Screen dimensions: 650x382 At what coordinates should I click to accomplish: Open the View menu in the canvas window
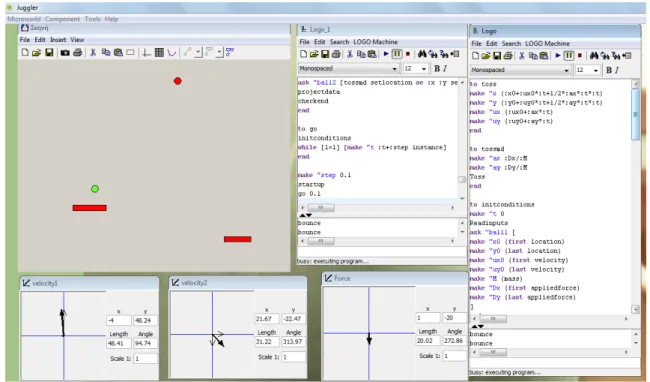click(x=77, y=40)
